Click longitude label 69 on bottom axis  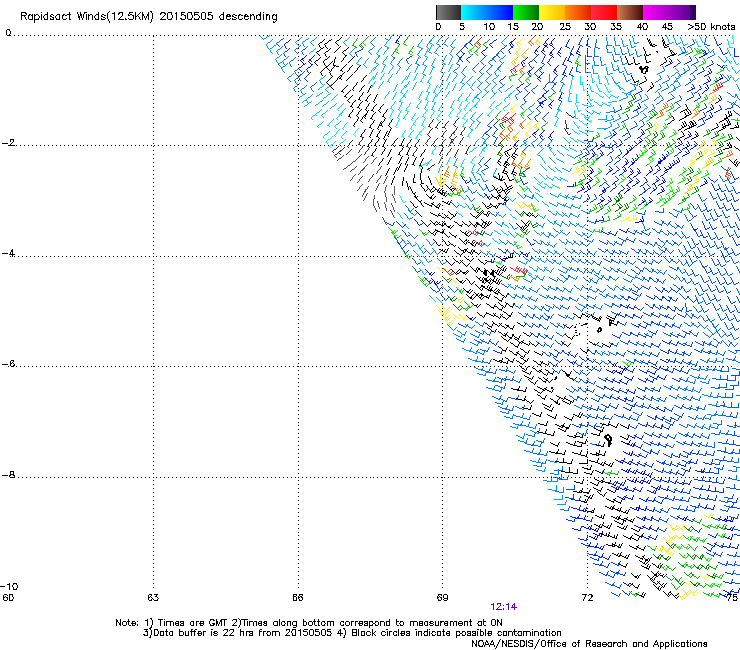click(x=442, y=598)
